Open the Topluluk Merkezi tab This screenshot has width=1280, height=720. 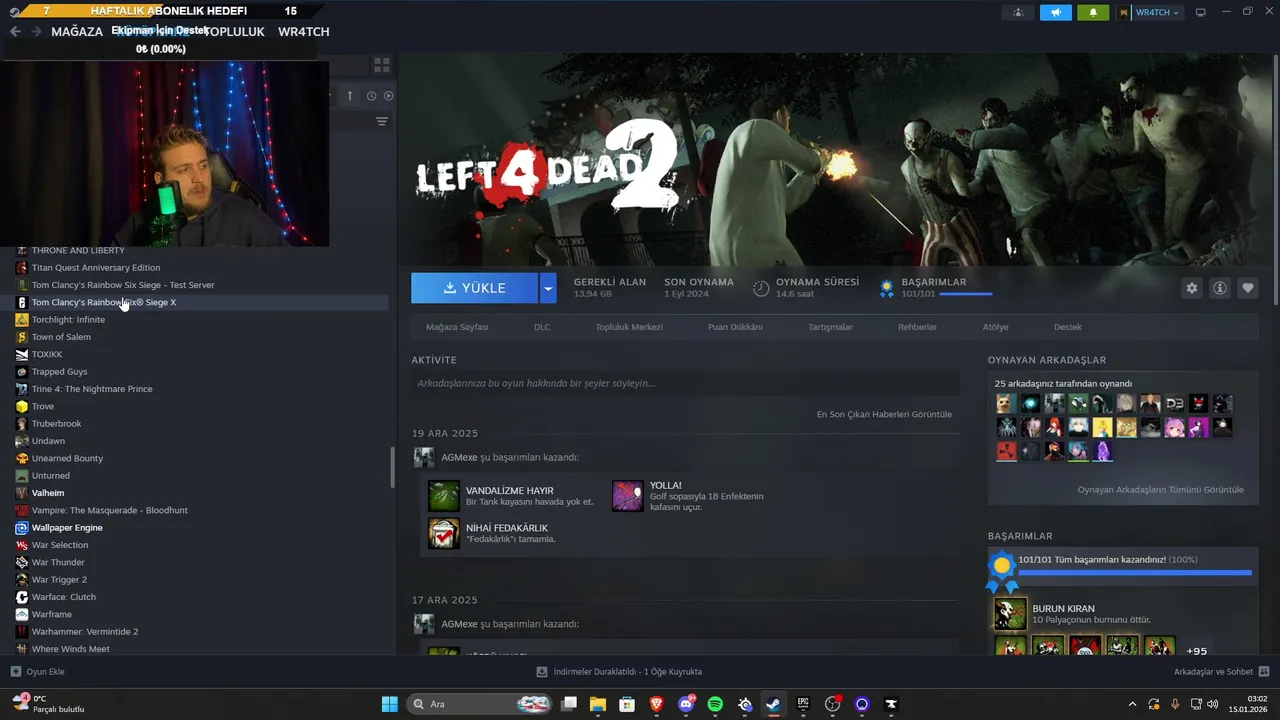coord(629,327)
